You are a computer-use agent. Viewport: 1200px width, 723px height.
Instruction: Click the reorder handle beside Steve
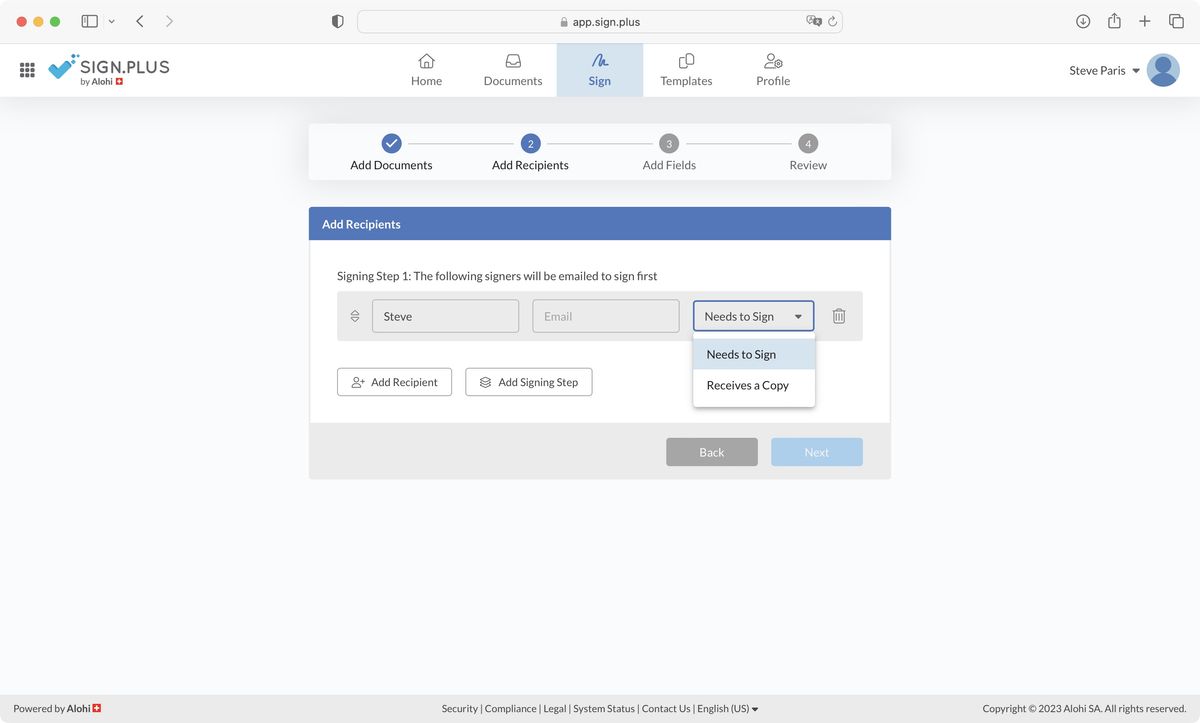[355, 316]
